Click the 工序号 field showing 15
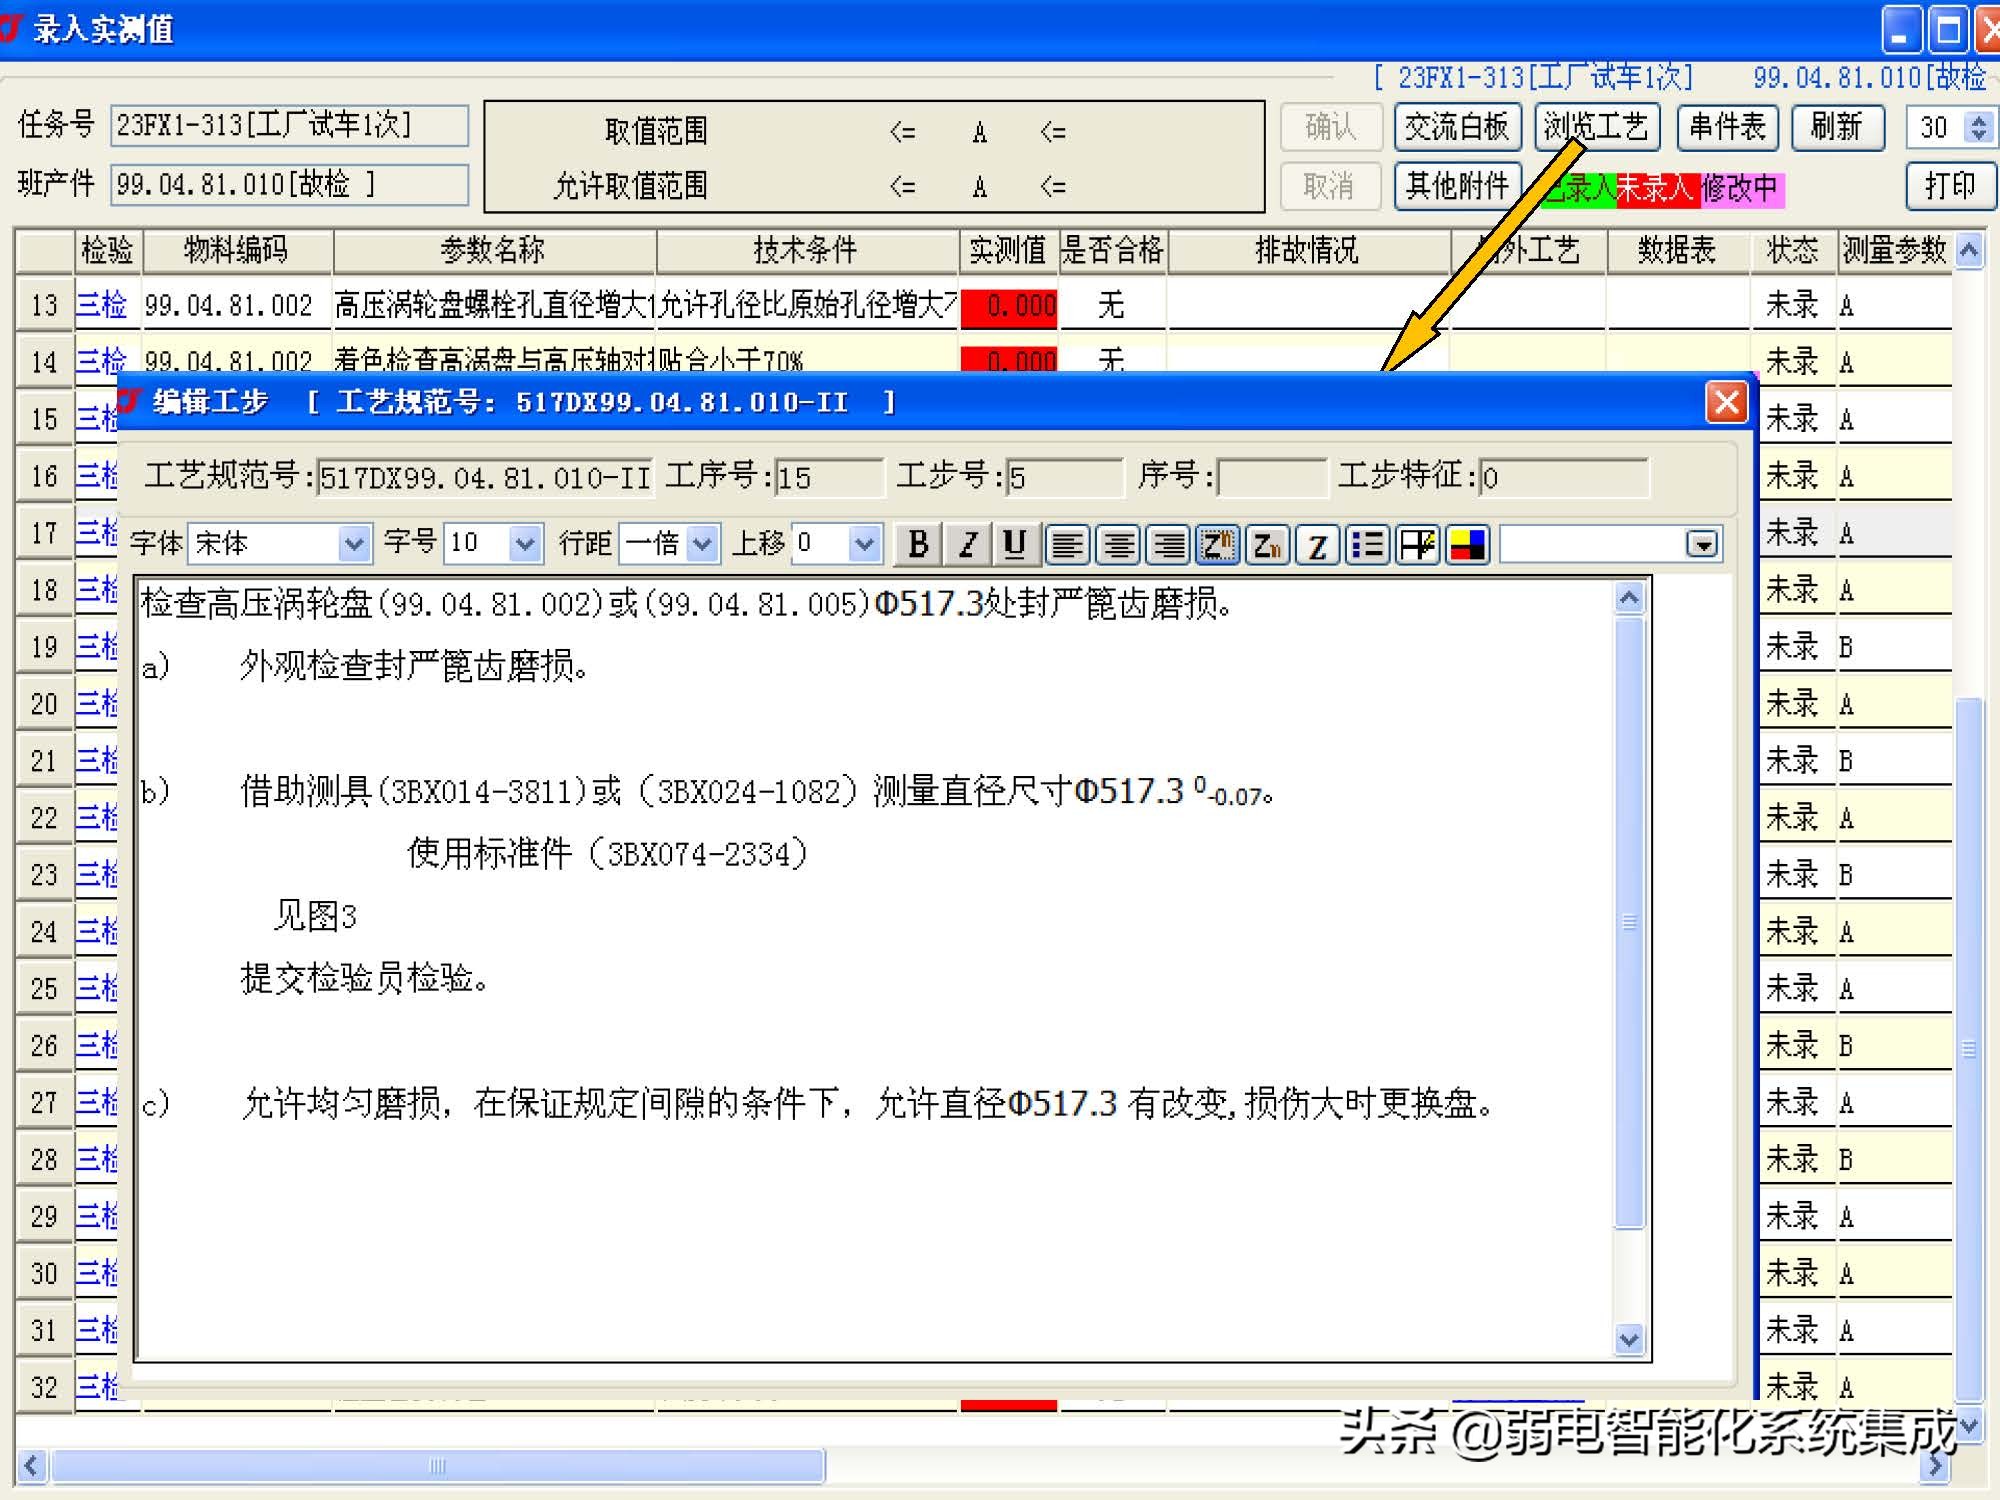This screenshot has height=1500, width=2000. point(829,478)
